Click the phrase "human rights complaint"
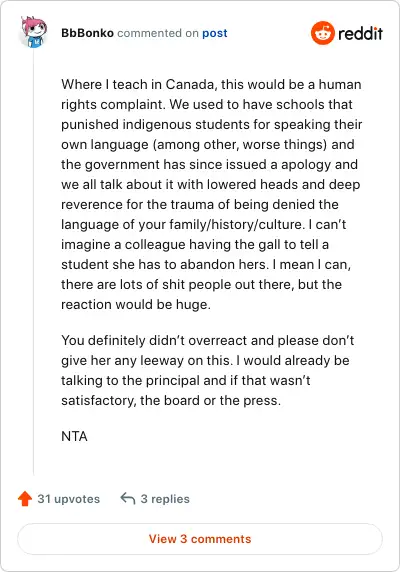Image resolution: width=400 pixels, height=572 pixels. point(211,94)
